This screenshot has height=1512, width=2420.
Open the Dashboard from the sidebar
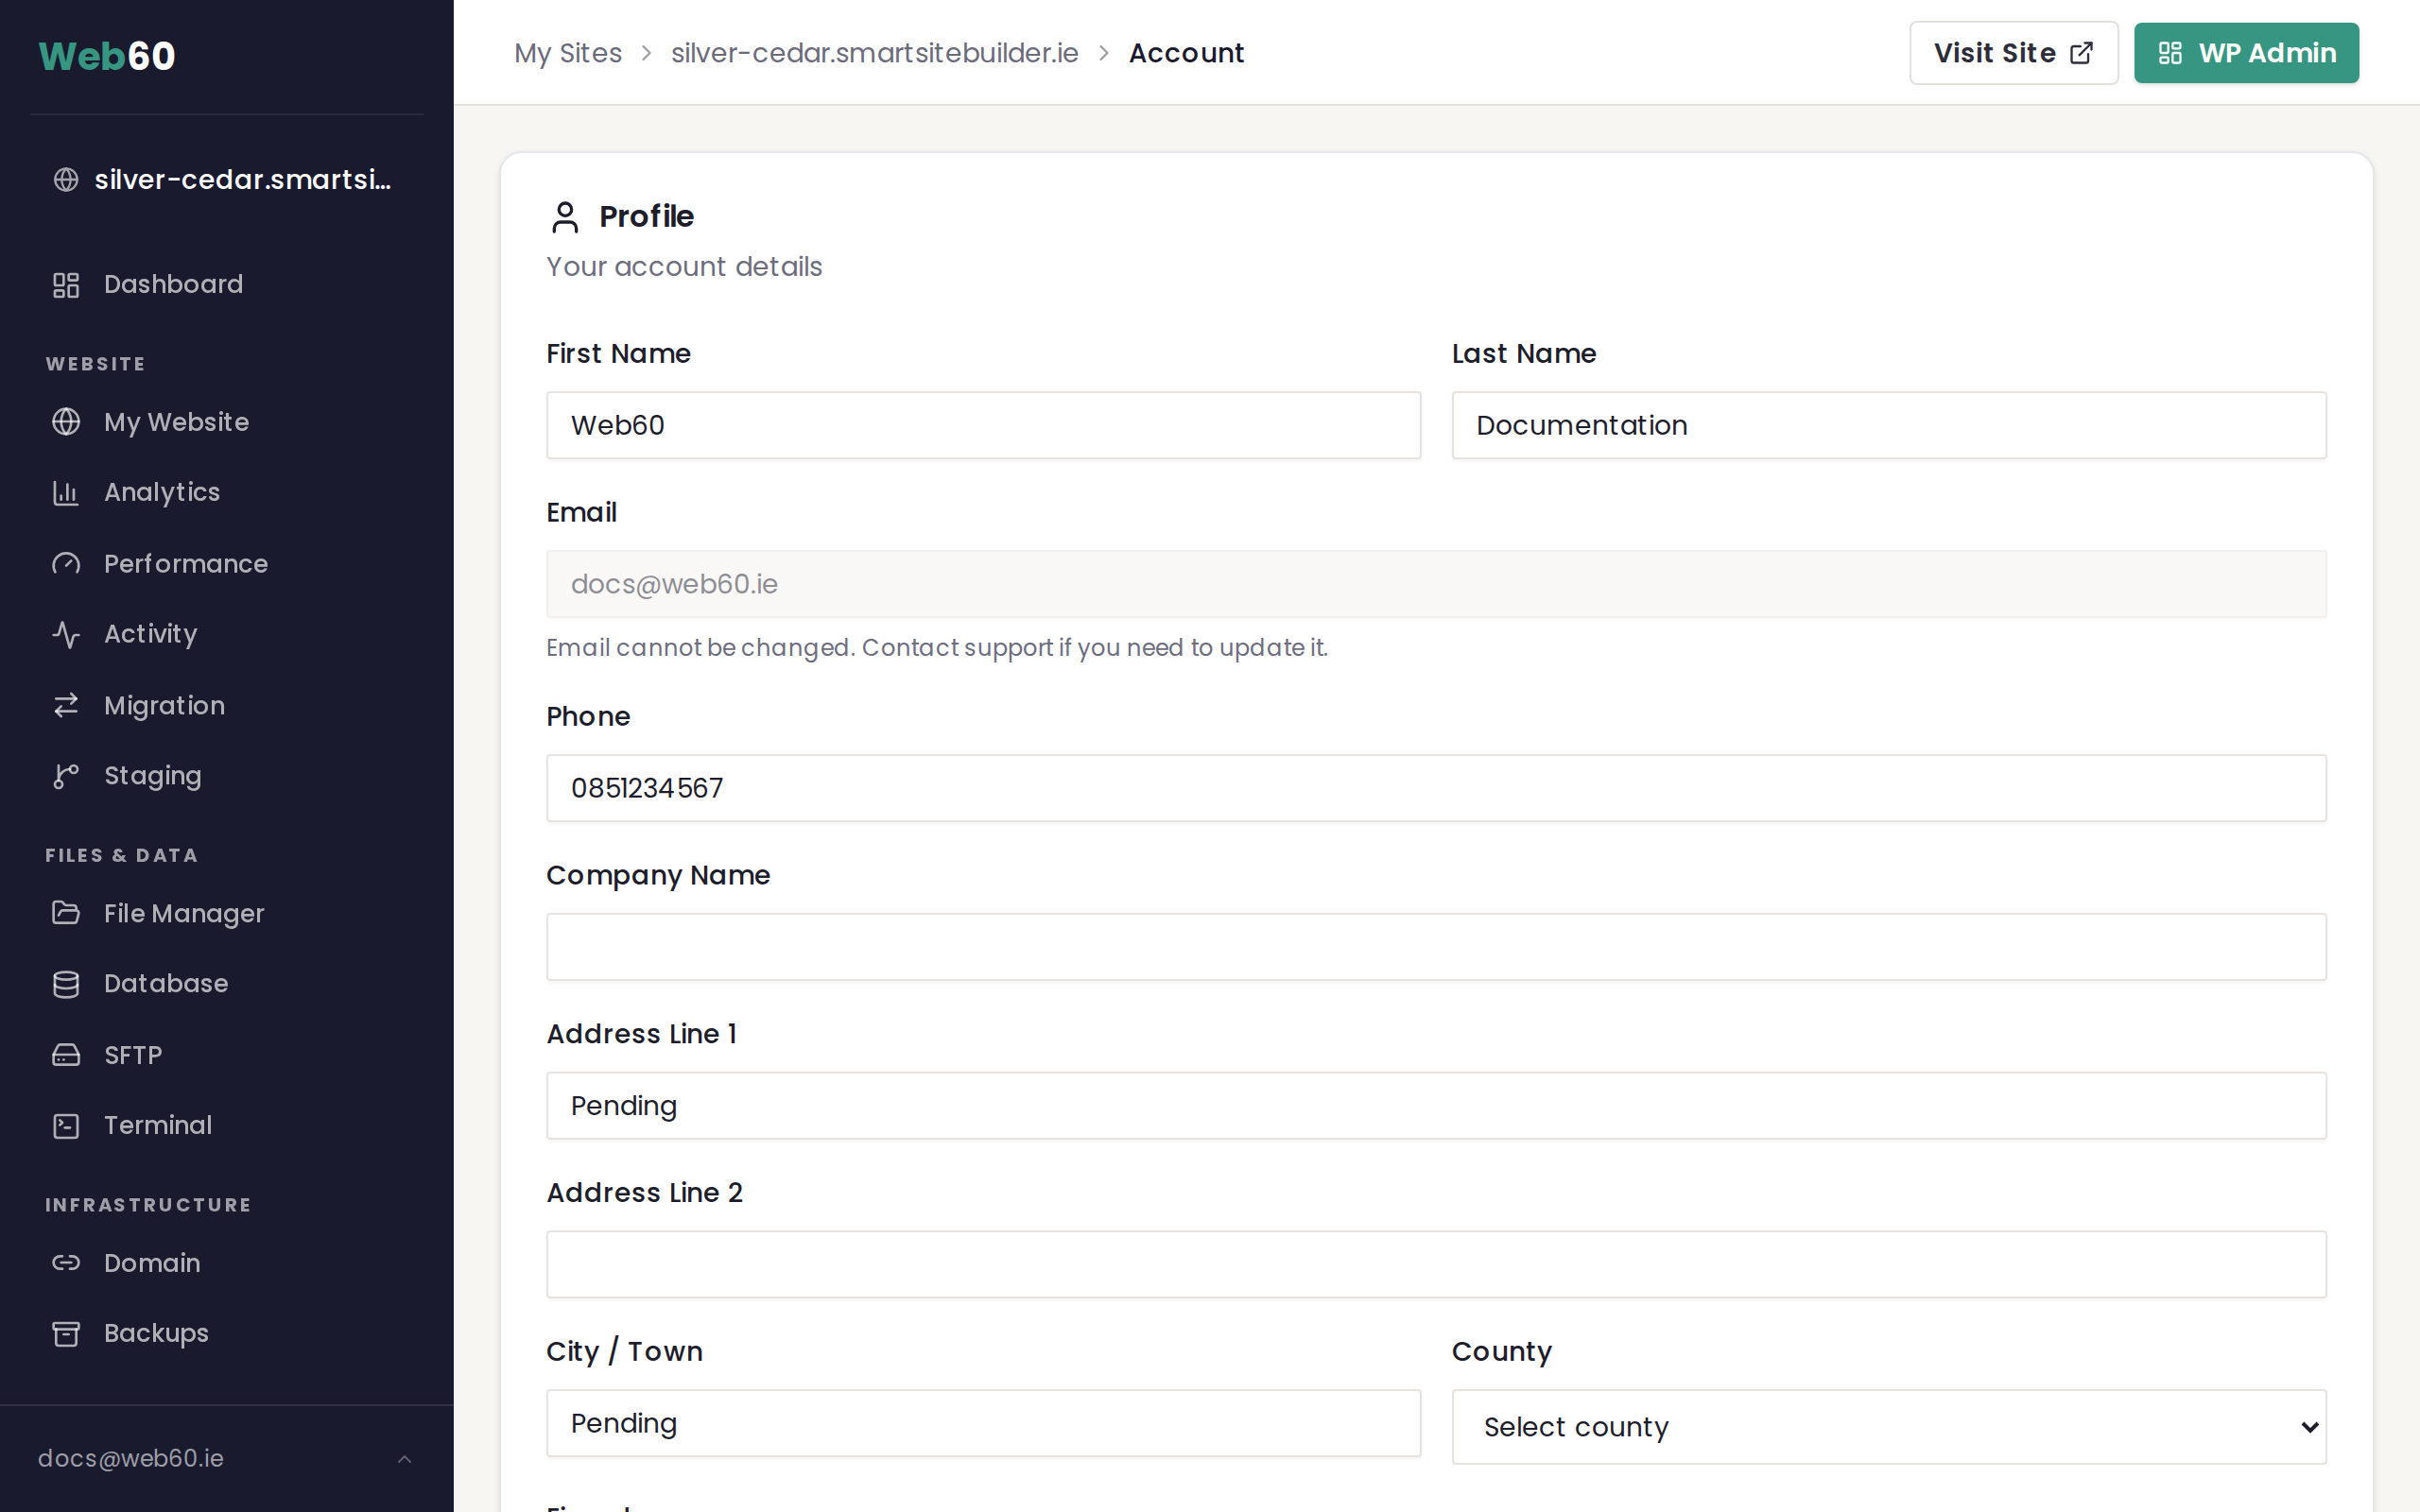pos(173,284)
